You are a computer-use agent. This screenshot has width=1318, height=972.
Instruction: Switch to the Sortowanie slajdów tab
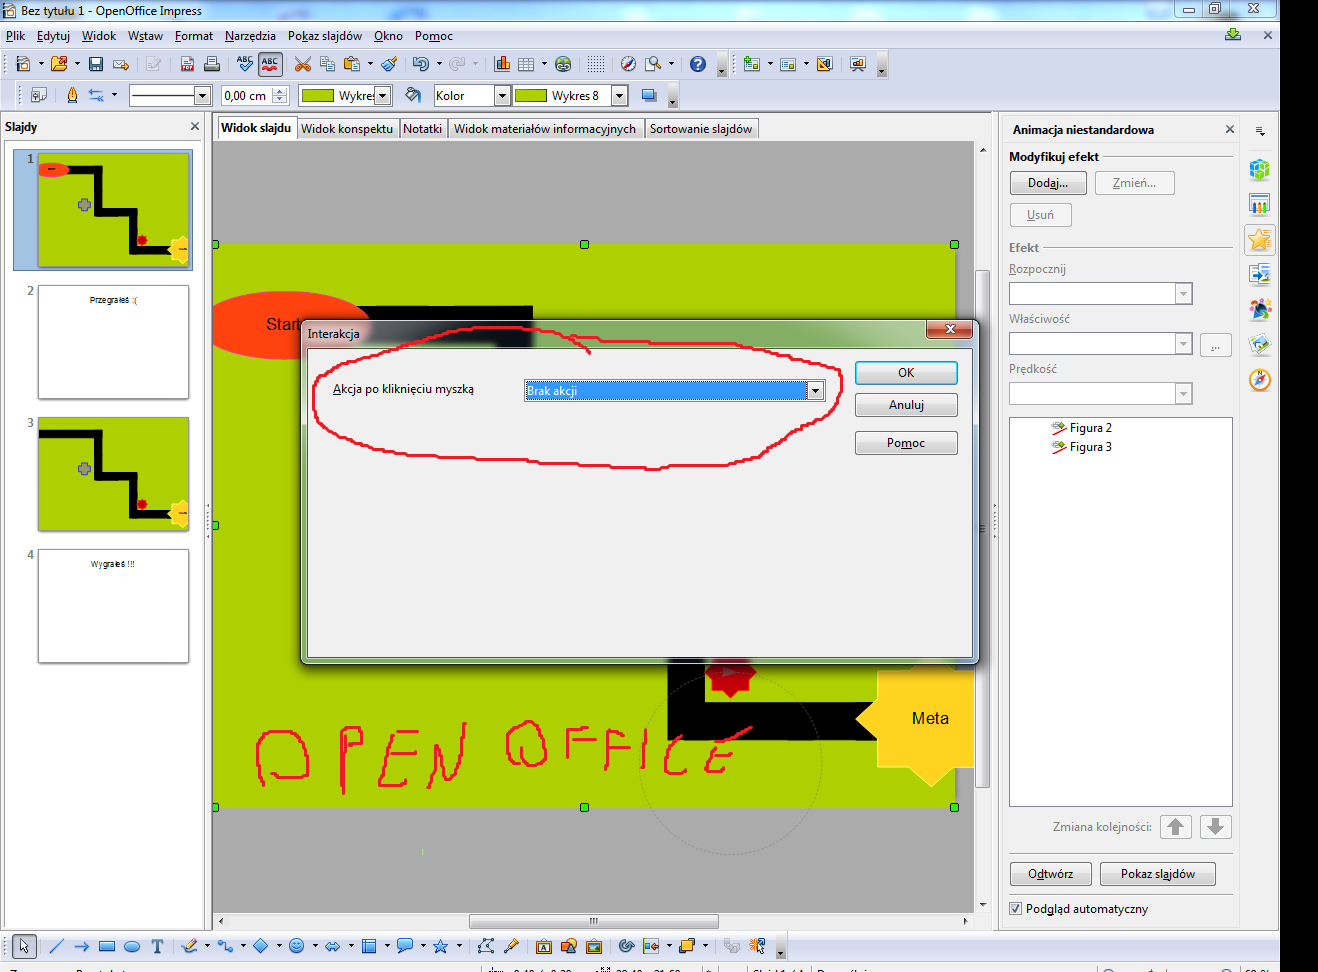pyautogui.click(x=700, y=129)
